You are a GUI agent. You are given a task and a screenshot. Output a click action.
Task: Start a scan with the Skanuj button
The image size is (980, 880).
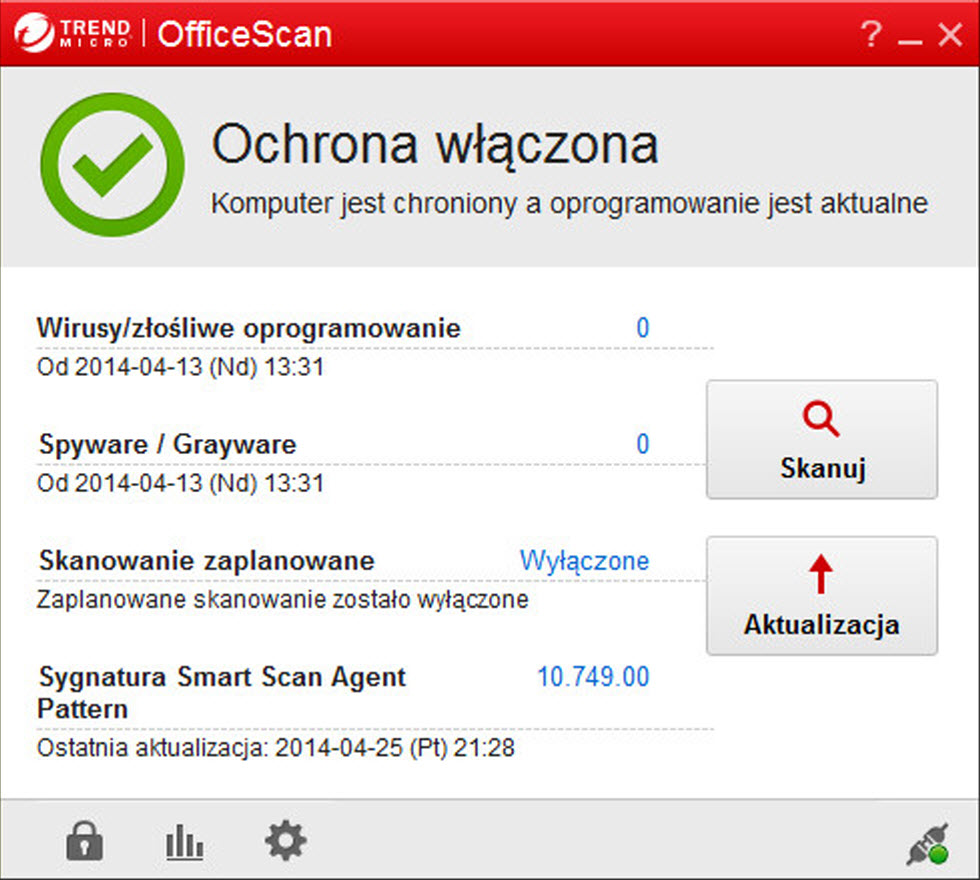pyautogui.click(x=821, y=440)
